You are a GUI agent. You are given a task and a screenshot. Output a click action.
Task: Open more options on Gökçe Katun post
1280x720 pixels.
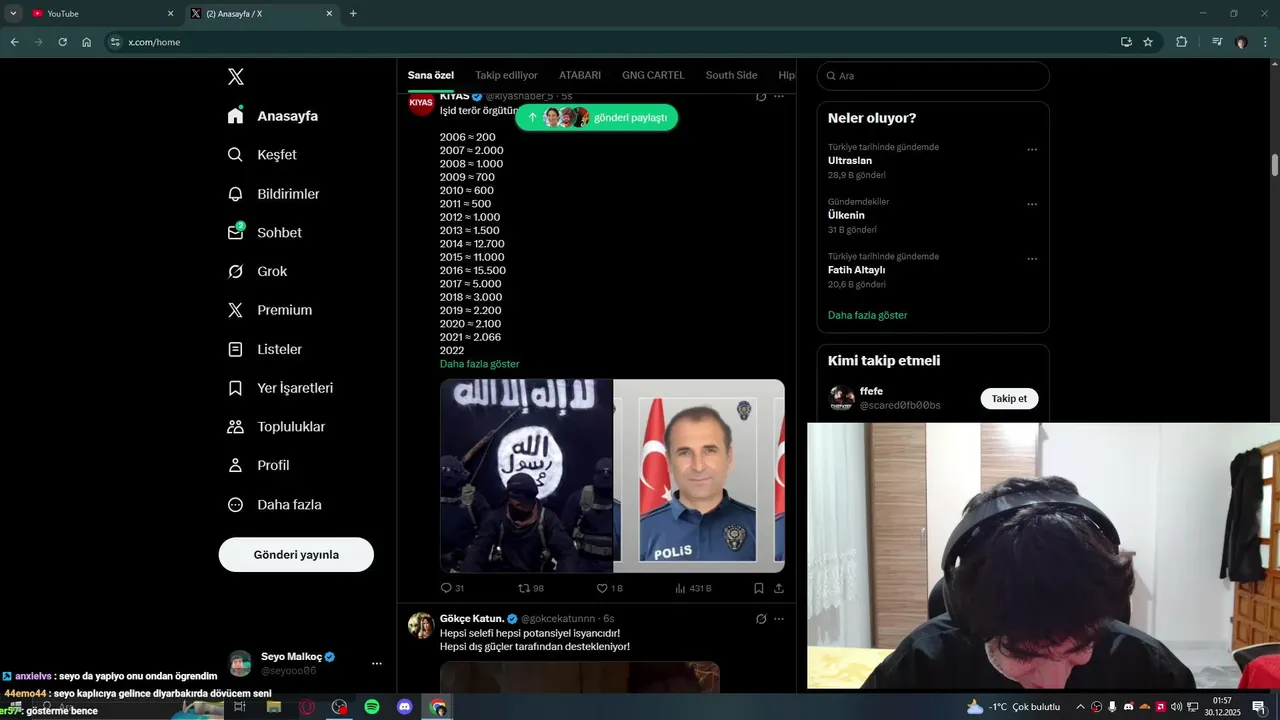(779, 619)
